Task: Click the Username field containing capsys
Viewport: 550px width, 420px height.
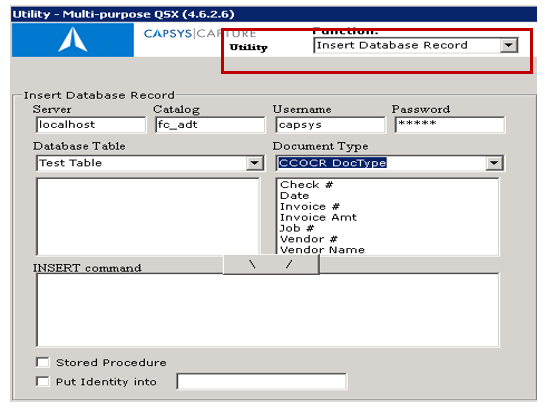Action: pyautogui.click(x=330, y=125)
